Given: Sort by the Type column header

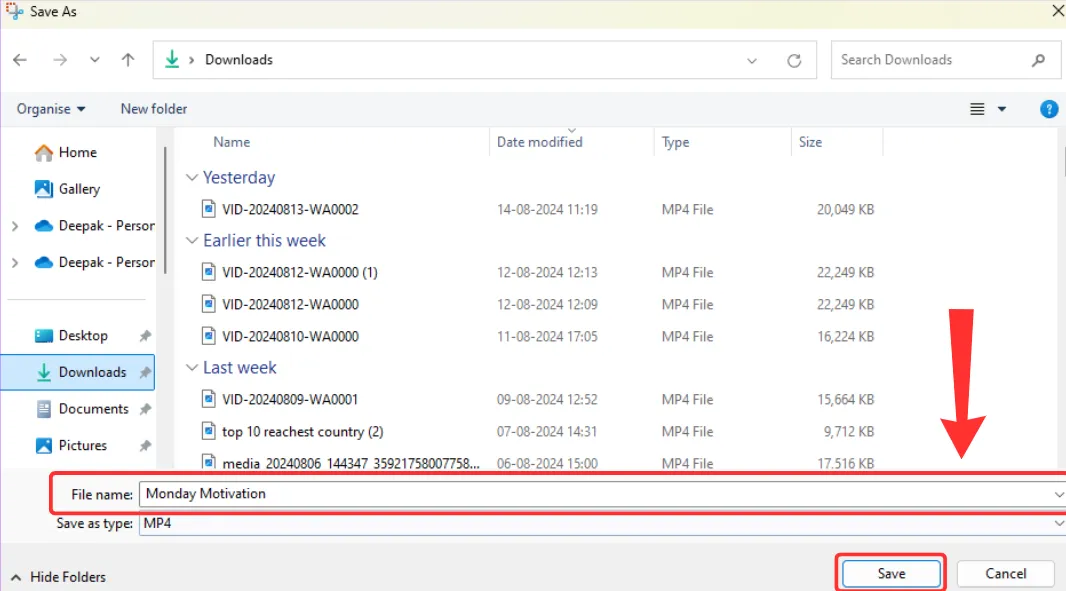Looking at the screenshot, I should [675, 142].
